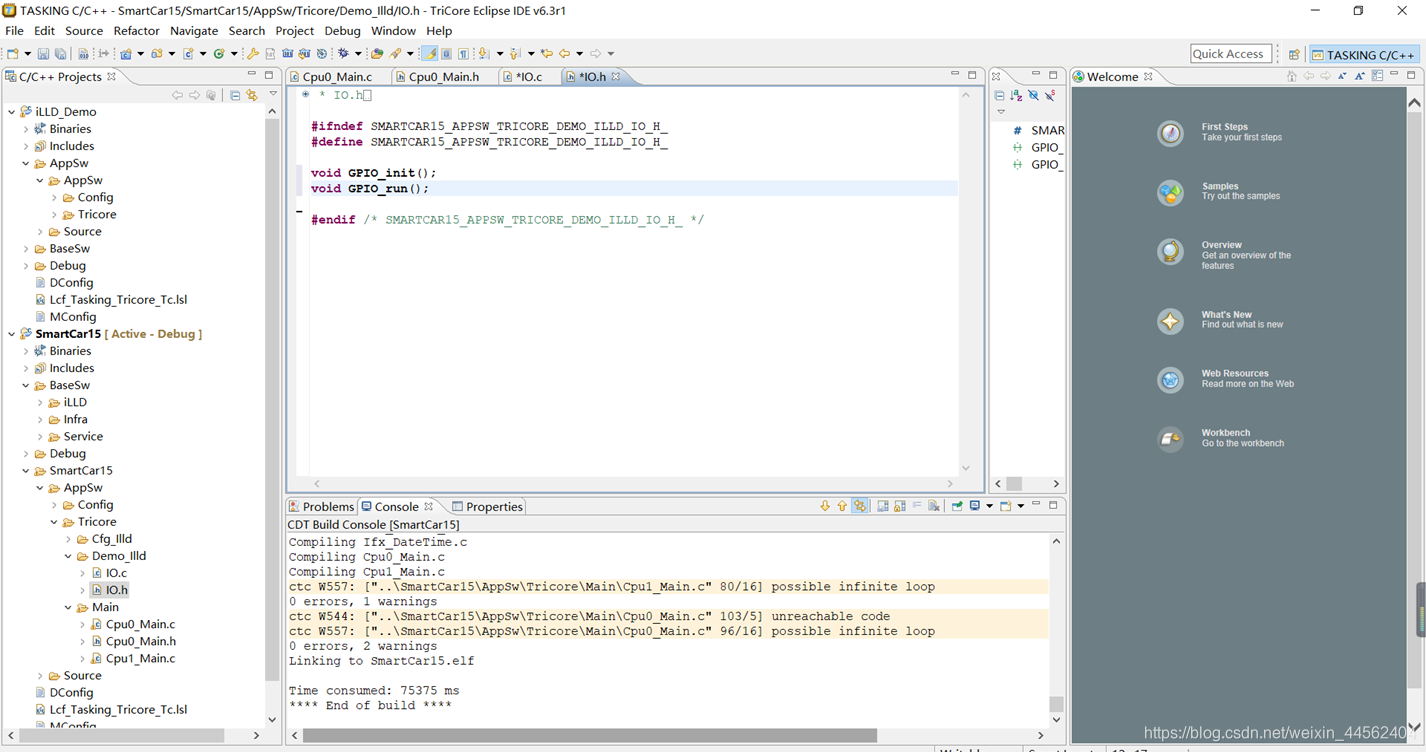Open the First Steps link

click(x=1224, y=127)
